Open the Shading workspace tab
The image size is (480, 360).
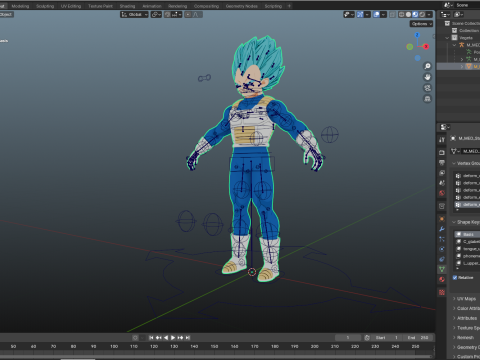(127, 6)
